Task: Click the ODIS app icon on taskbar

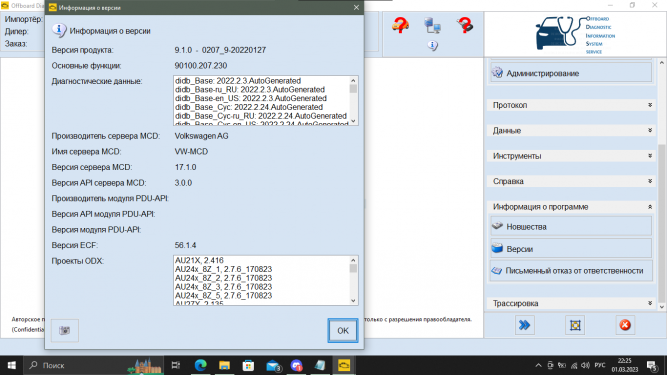Action: pyautogui.click(x=344, y=365)
